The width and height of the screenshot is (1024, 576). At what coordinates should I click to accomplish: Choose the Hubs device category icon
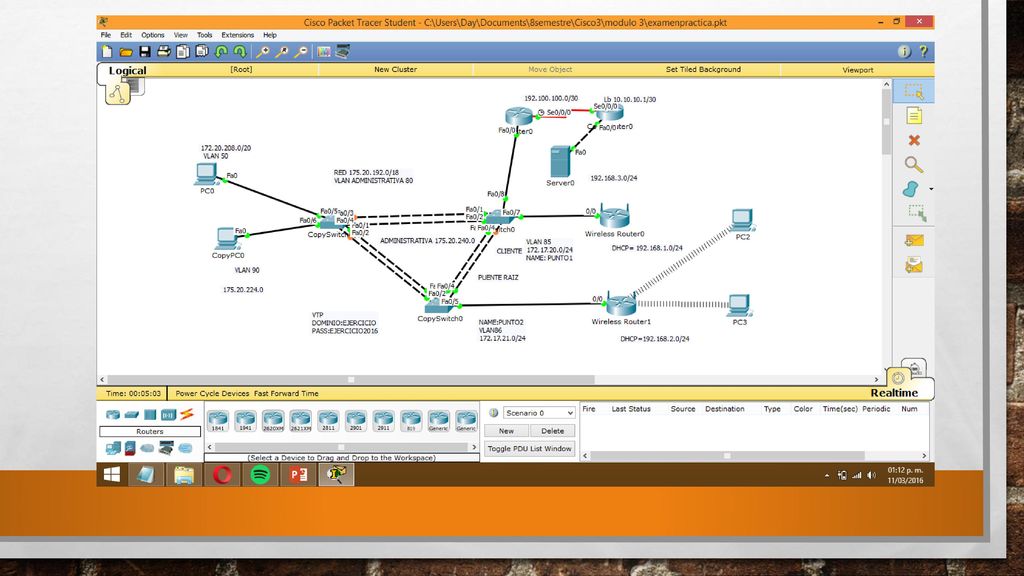[x=150, y=415]
